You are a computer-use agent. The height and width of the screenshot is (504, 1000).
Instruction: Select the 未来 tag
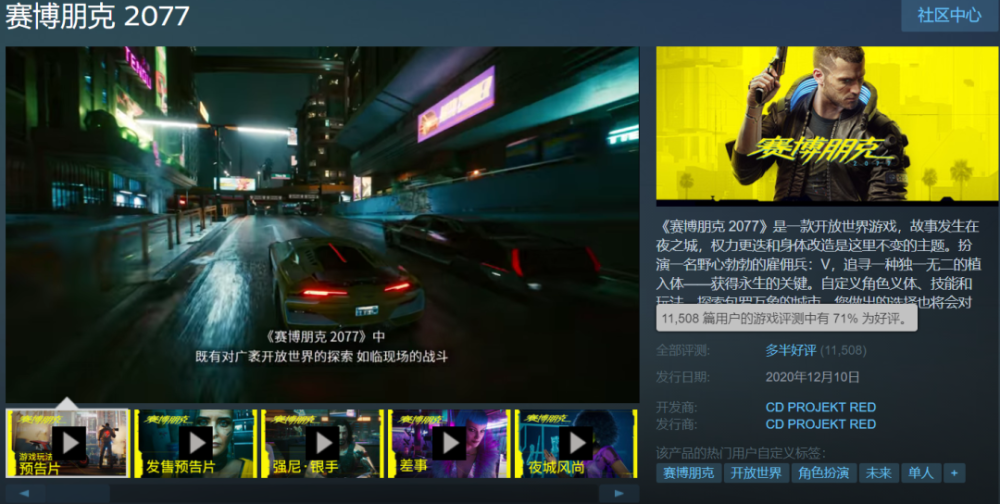click(878, 473)
